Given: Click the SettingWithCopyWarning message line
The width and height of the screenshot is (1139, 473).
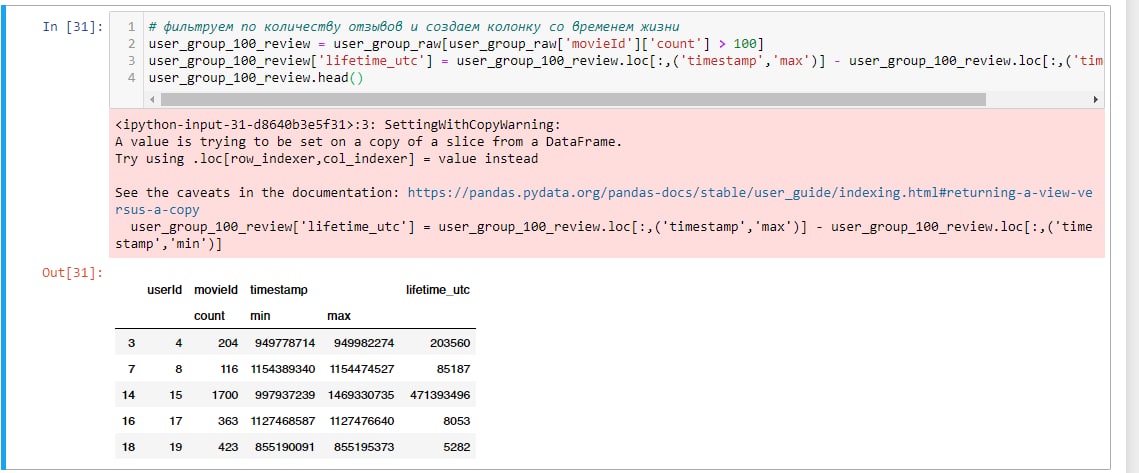Looking at the screenshot, I should (x=338, y=124).
